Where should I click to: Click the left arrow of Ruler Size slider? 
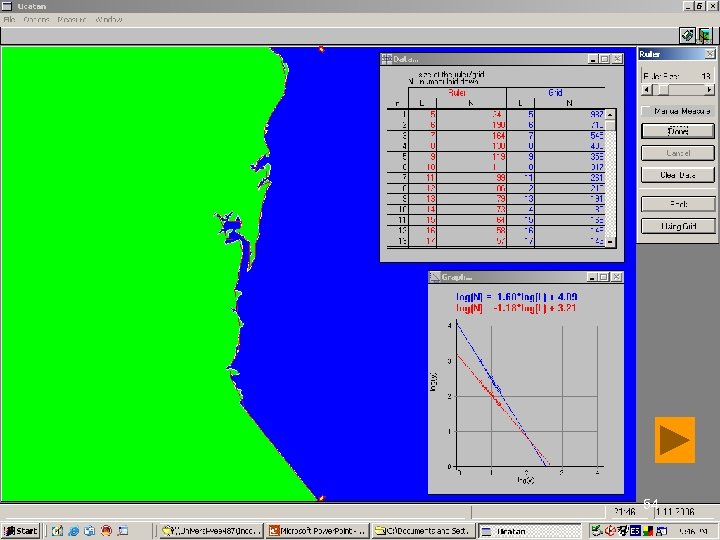click(647, 90)
